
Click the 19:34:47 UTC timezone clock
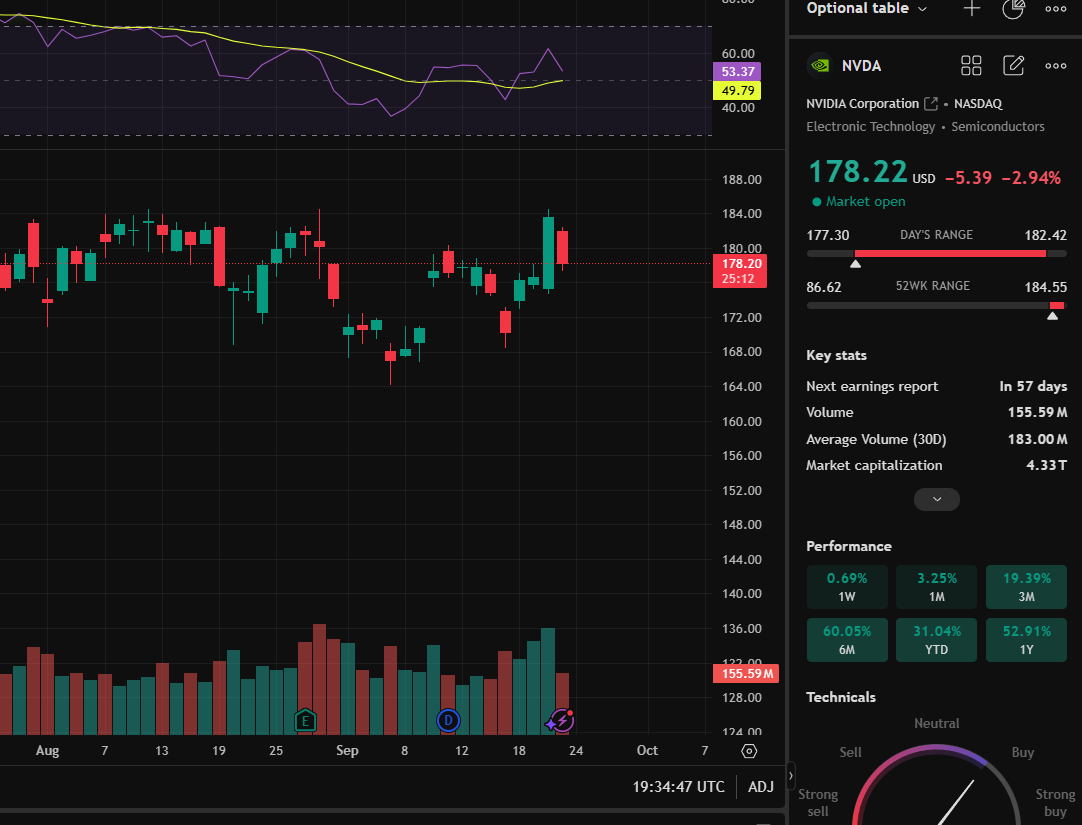point(678,787)
